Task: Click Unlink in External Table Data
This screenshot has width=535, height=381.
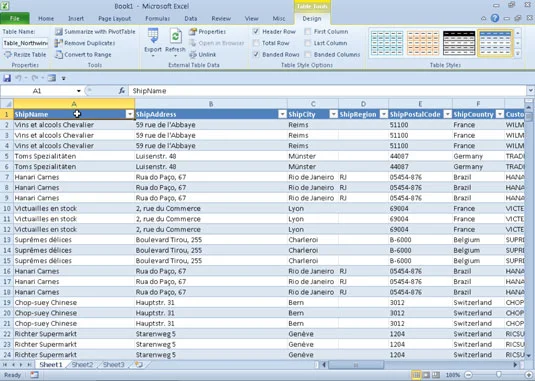Action: pyautogui.click(x=203, y=55)
